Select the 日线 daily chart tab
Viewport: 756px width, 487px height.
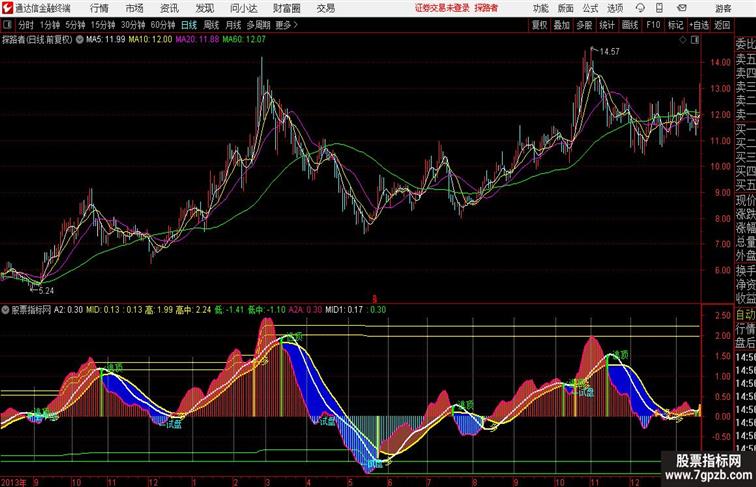(189, 25)
